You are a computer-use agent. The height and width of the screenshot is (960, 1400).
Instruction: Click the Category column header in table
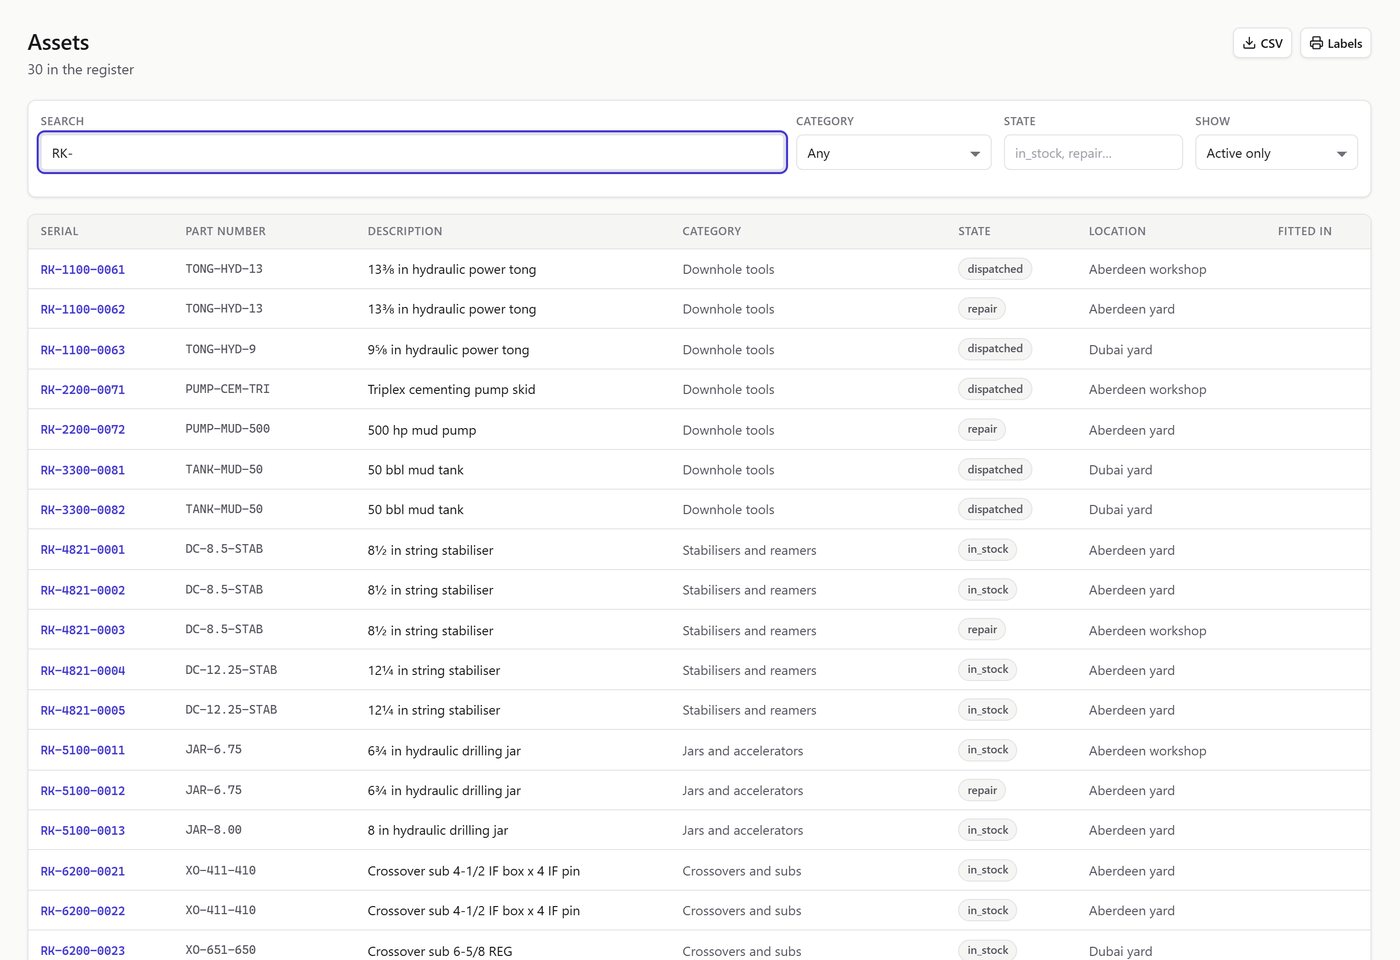point(712,231)
